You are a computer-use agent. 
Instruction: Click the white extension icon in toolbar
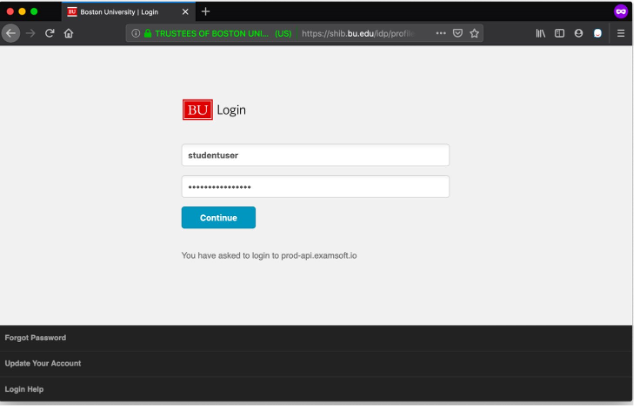pyautogui.click(x=598, y=33)
